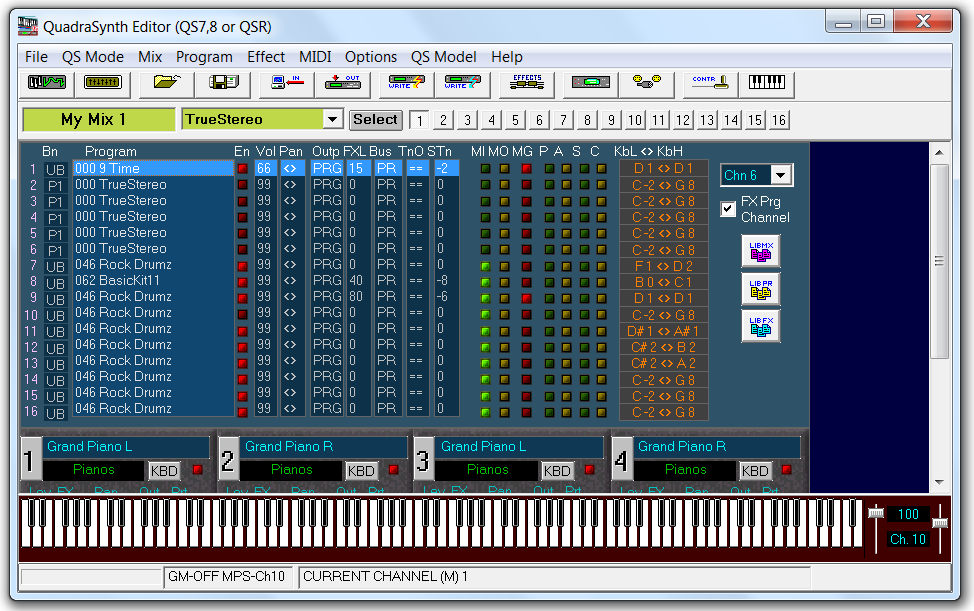This screenshot has height=611, width=974.
Task: Open the LIB PR program library
Action: pos(760,289)
